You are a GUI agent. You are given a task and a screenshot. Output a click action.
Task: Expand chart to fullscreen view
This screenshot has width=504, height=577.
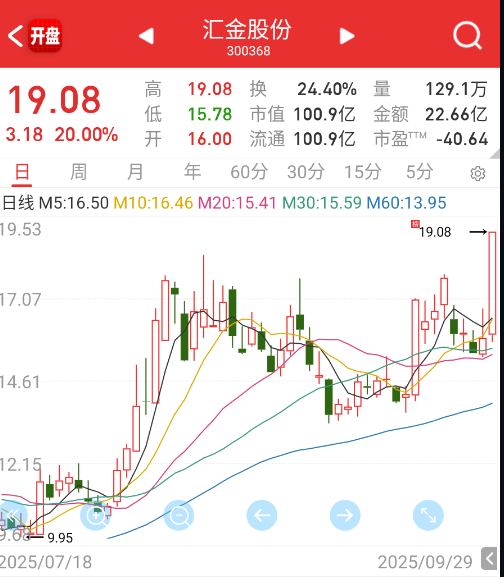click(x=428, y=515)
